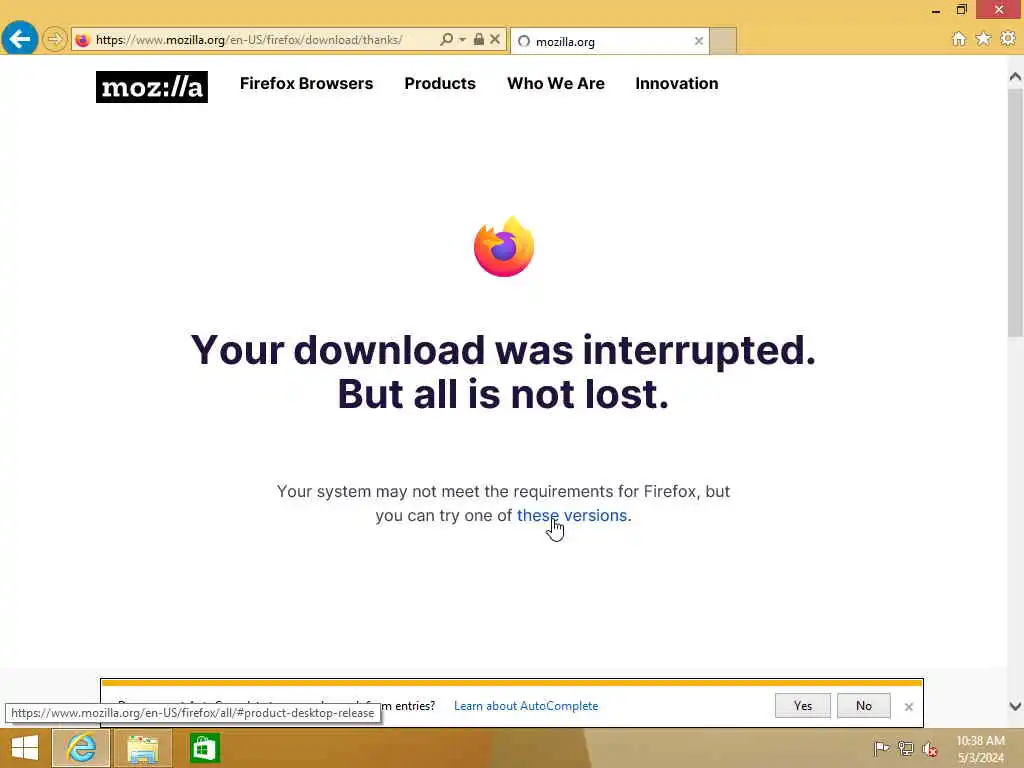The height and width of the screenshot is (768, 1024).
Task: View the security lock icon report
Action: pos(479,39)
